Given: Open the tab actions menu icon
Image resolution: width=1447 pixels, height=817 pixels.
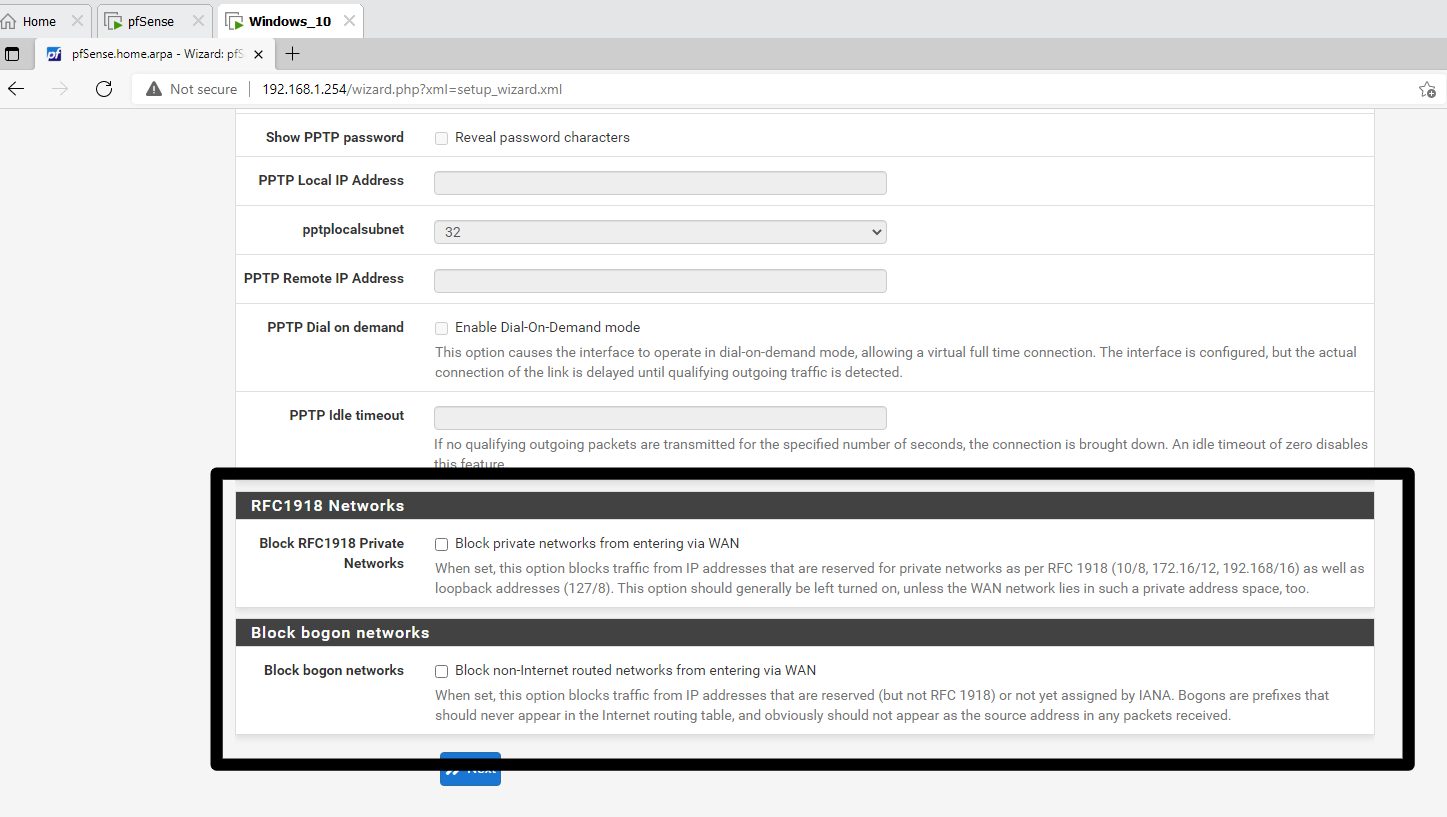Looking at the screenshot, I should click(x=13, y=54).
